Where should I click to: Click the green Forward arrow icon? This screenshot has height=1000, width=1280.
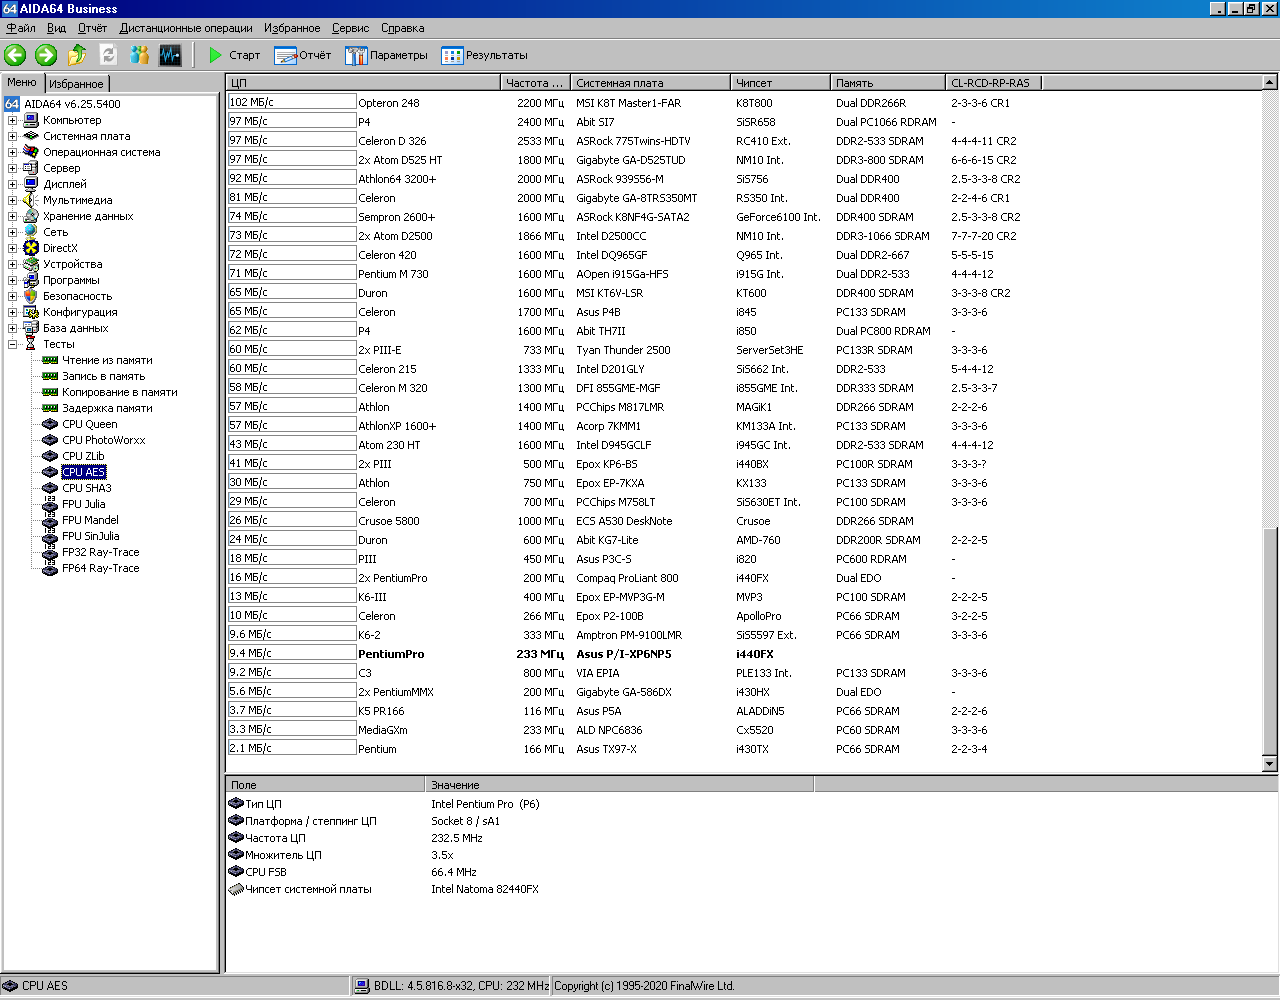click(46, 55)
